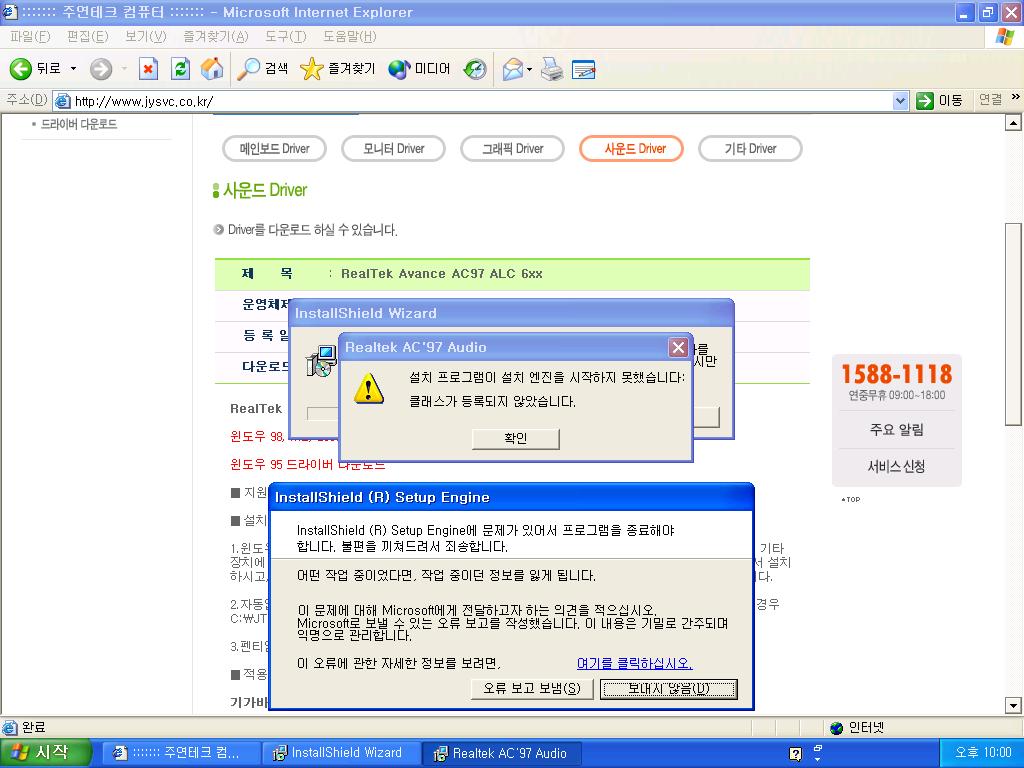The height and width of the screenshot is (768, 1024).
Task: Open the Mail button dropdown arrow
Action: (x=530, y=69)
